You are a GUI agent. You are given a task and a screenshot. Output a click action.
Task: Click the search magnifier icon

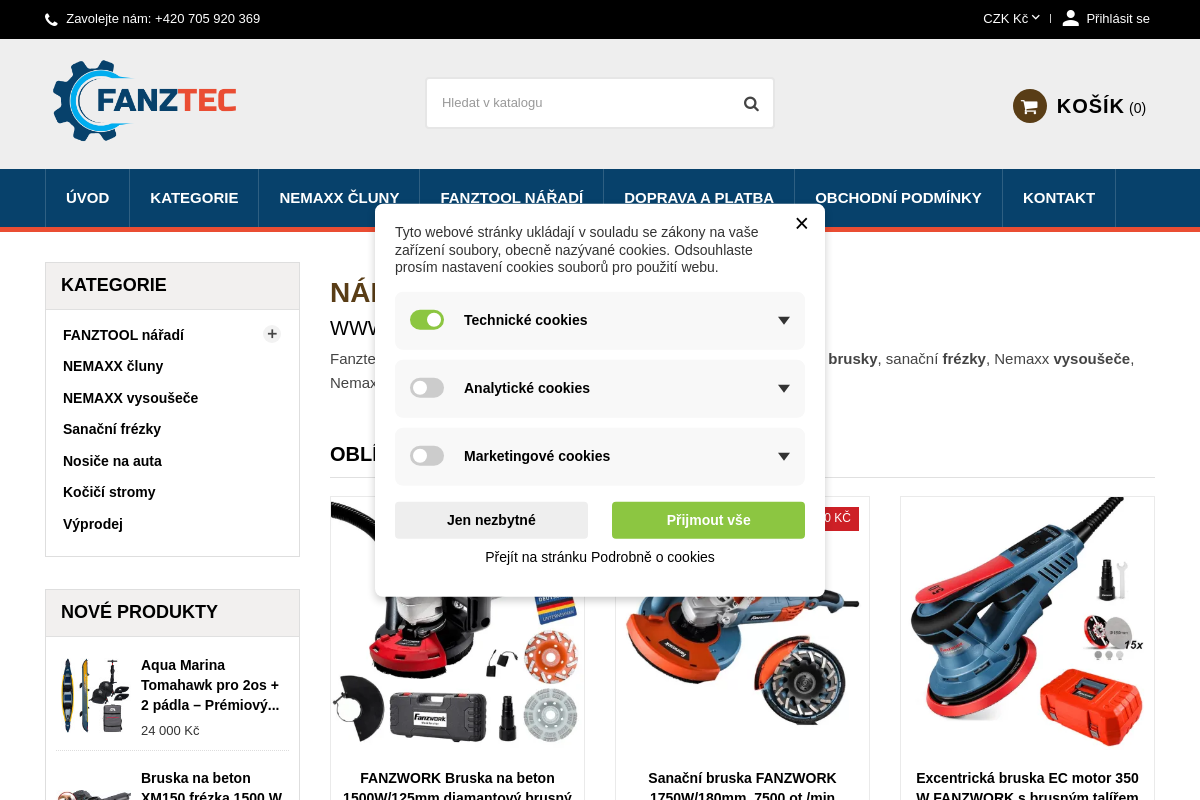click(751, 103)
